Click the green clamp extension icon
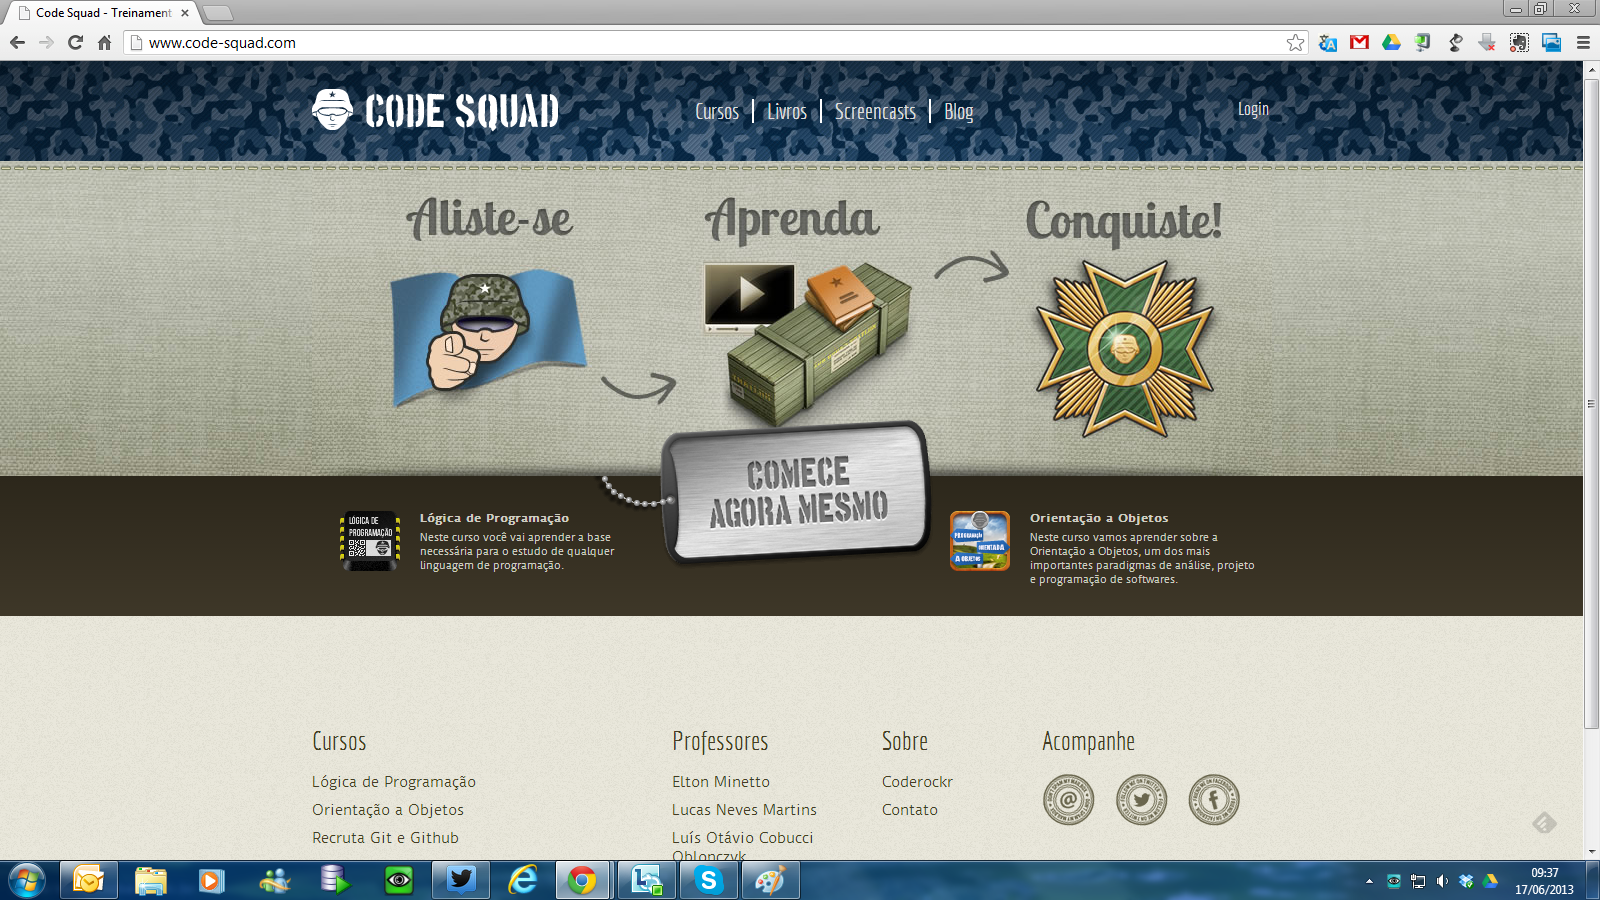The height and width of the screenshot is (900, 1600). point(1423,42)
